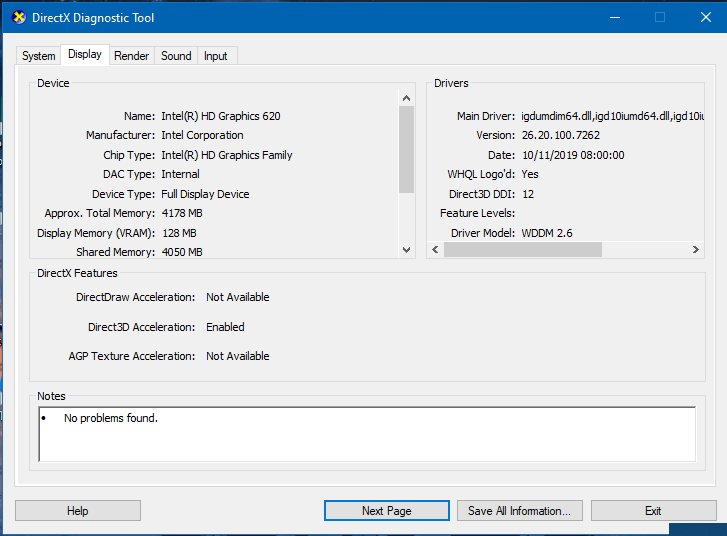The width and height of the screenshot is (727, 536).
Task: Select the device name Intel(R) HD Graphics 620
Action: click(221, 116)
